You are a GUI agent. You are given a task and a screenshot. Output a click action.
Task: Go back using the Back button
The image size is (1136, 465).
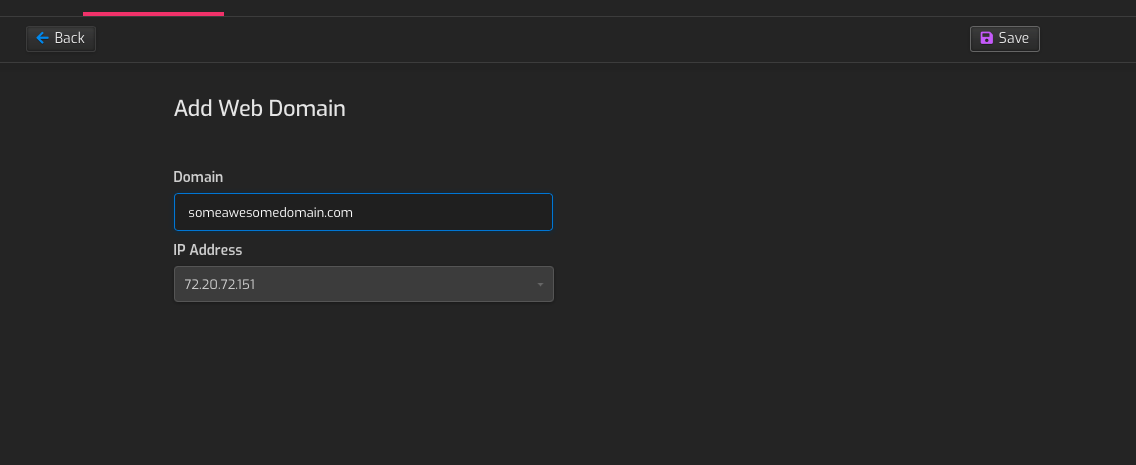pos(61,38)
